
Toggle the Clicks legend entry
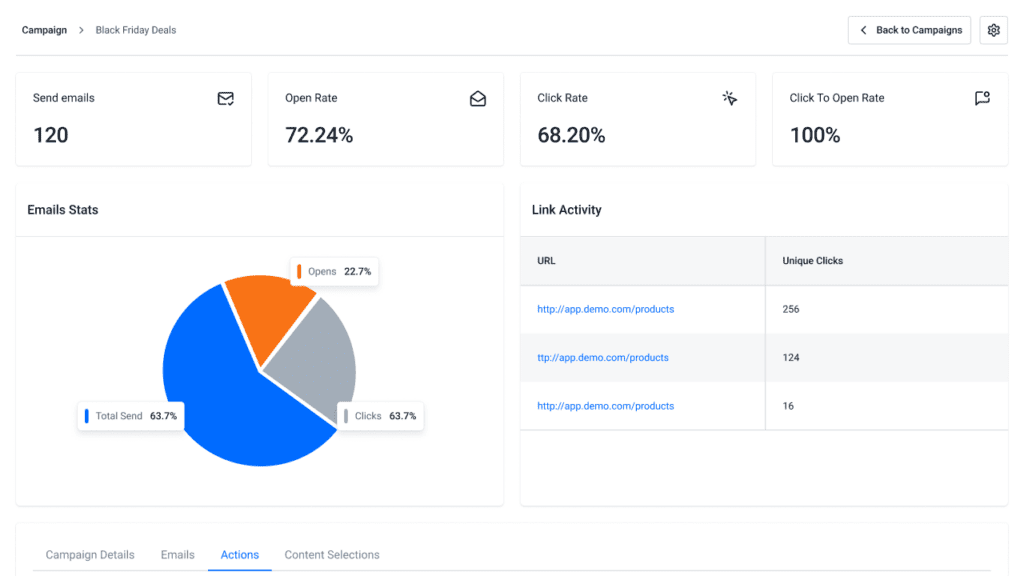[380, 415]
